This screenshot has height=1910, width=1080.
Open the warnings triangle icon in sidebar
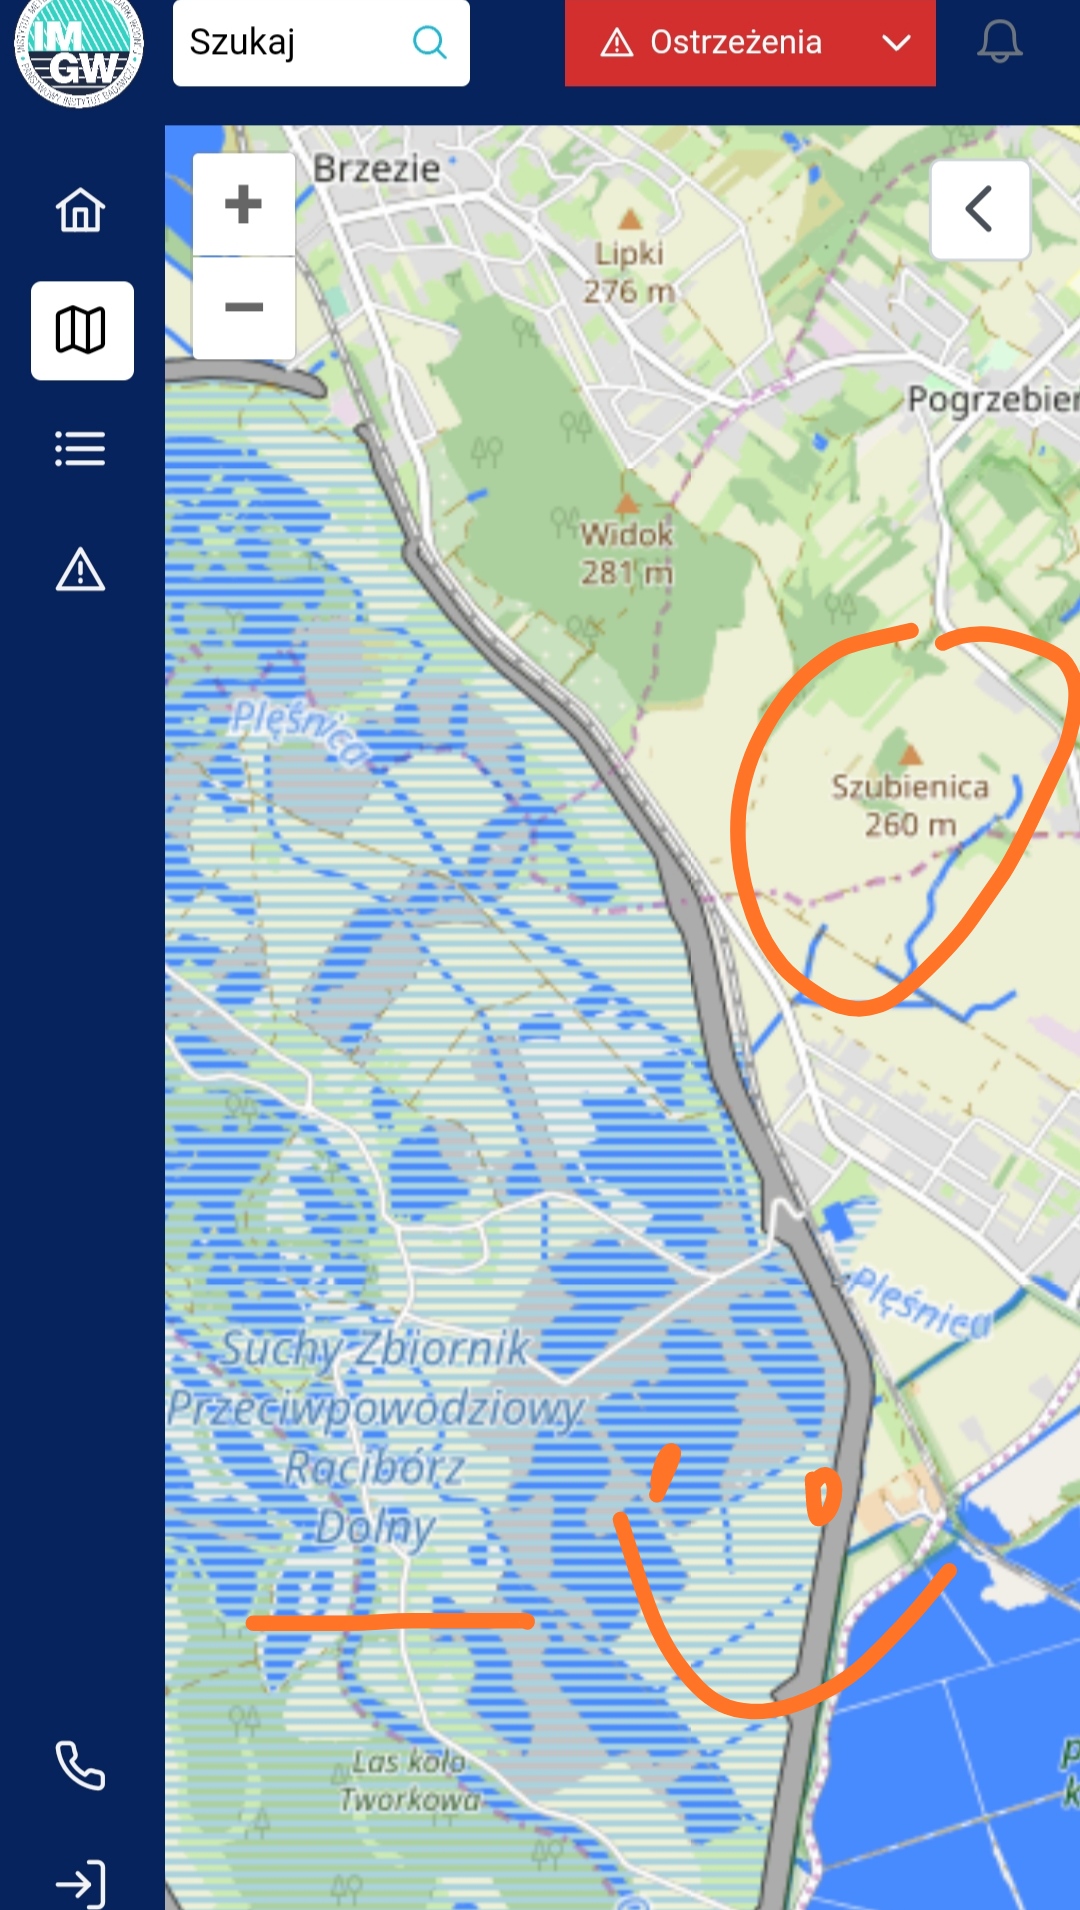coord(80,570)
